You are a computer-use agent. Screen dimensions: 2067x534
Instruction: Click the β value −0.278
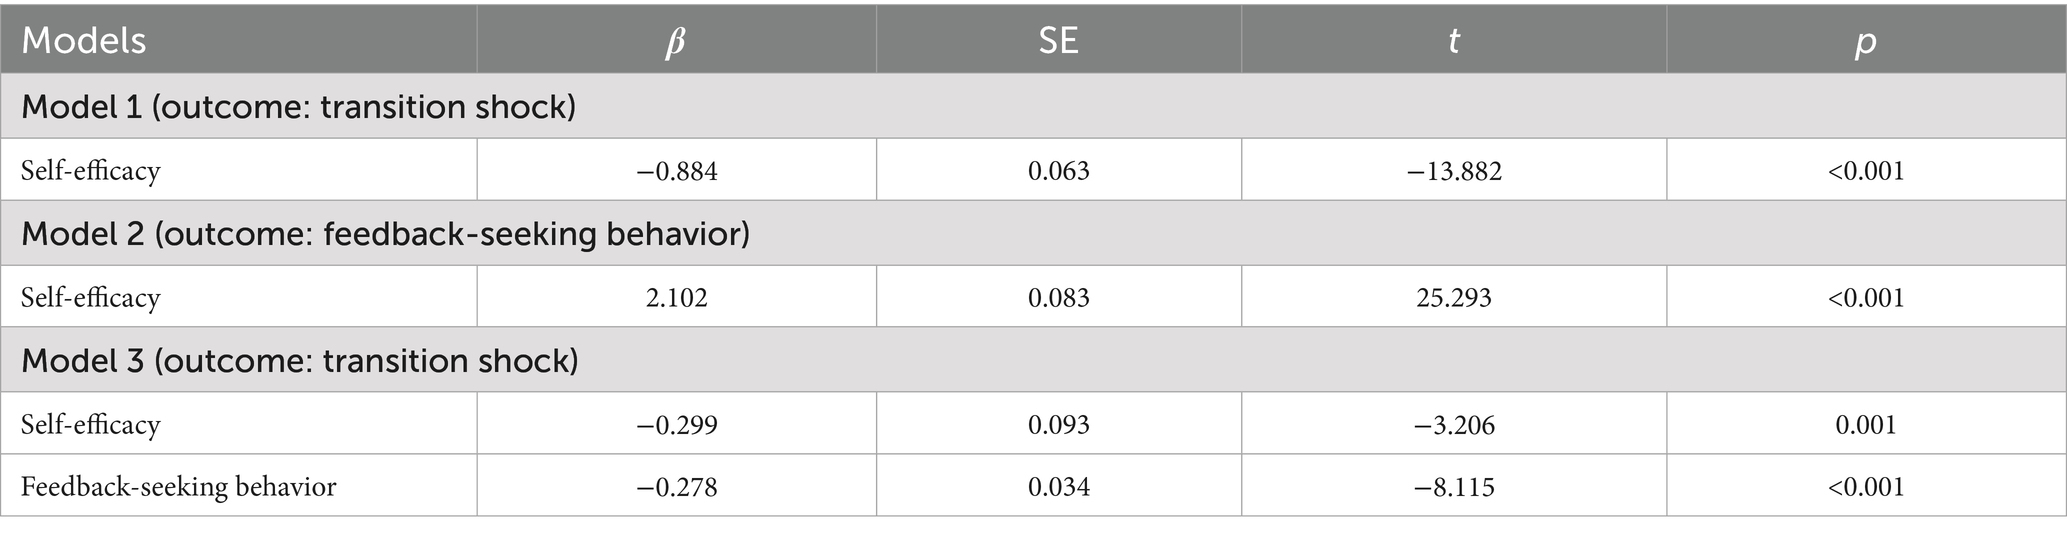click(x=677, y=487)
